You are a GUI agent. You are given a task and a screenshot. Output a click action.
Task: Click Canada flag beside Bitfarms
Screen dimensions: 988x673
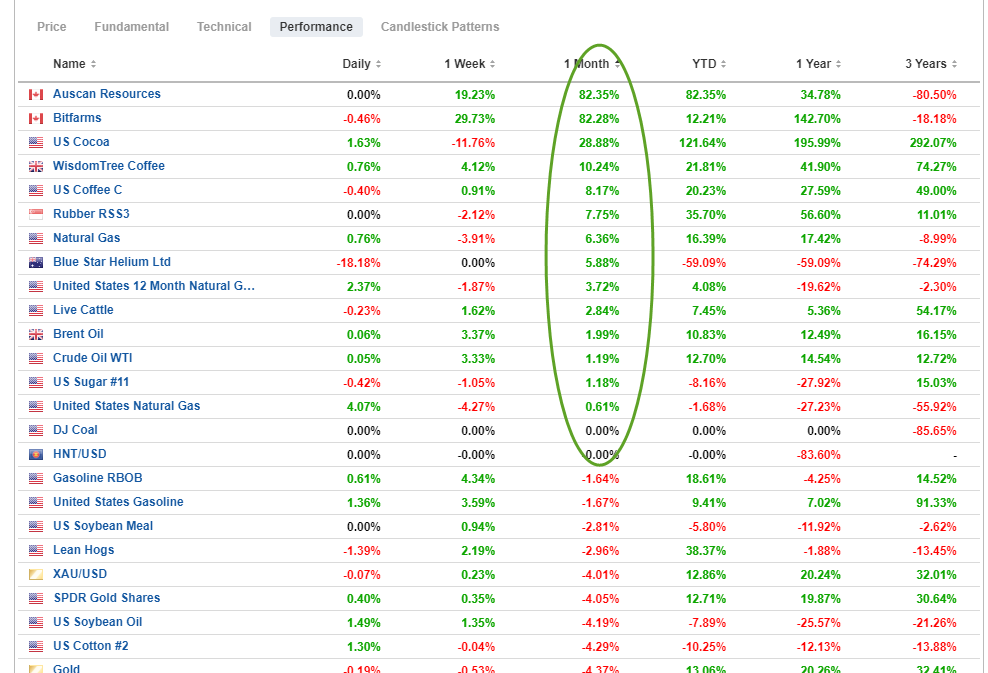pyautogui.click(x=36, y=118)
